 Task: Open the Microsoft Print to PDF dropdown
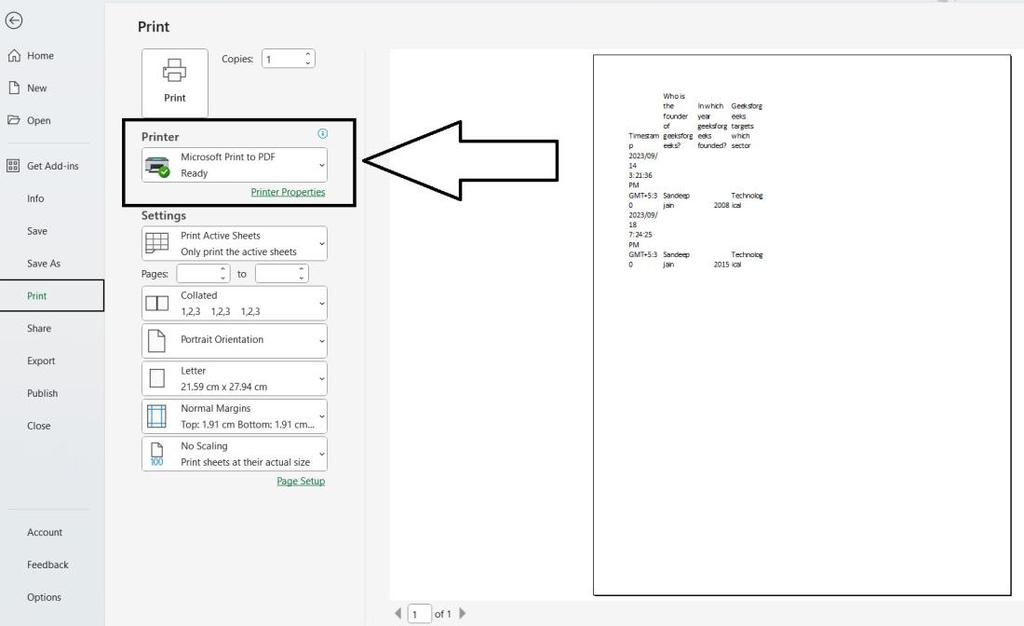click(234, 165)
